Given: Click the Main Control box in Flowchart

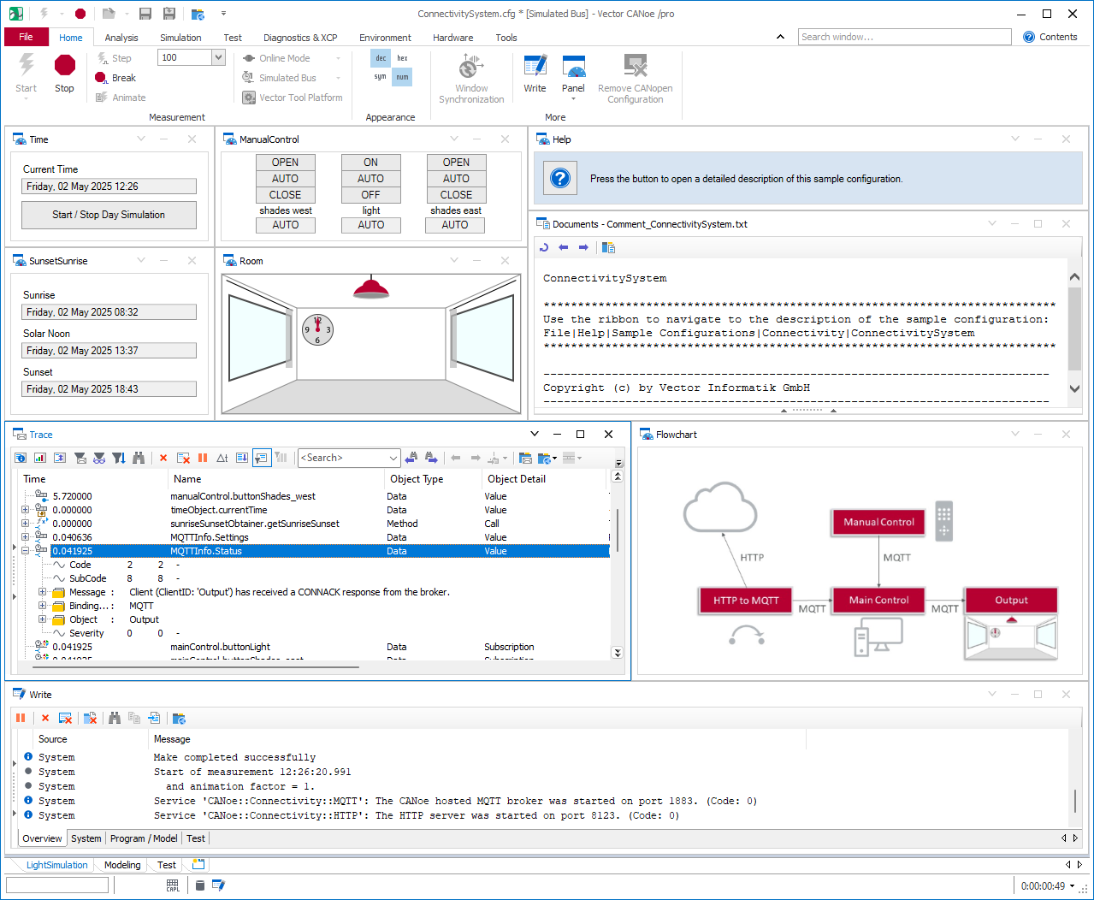Looking at the screenshot, I should coord(878,600).
